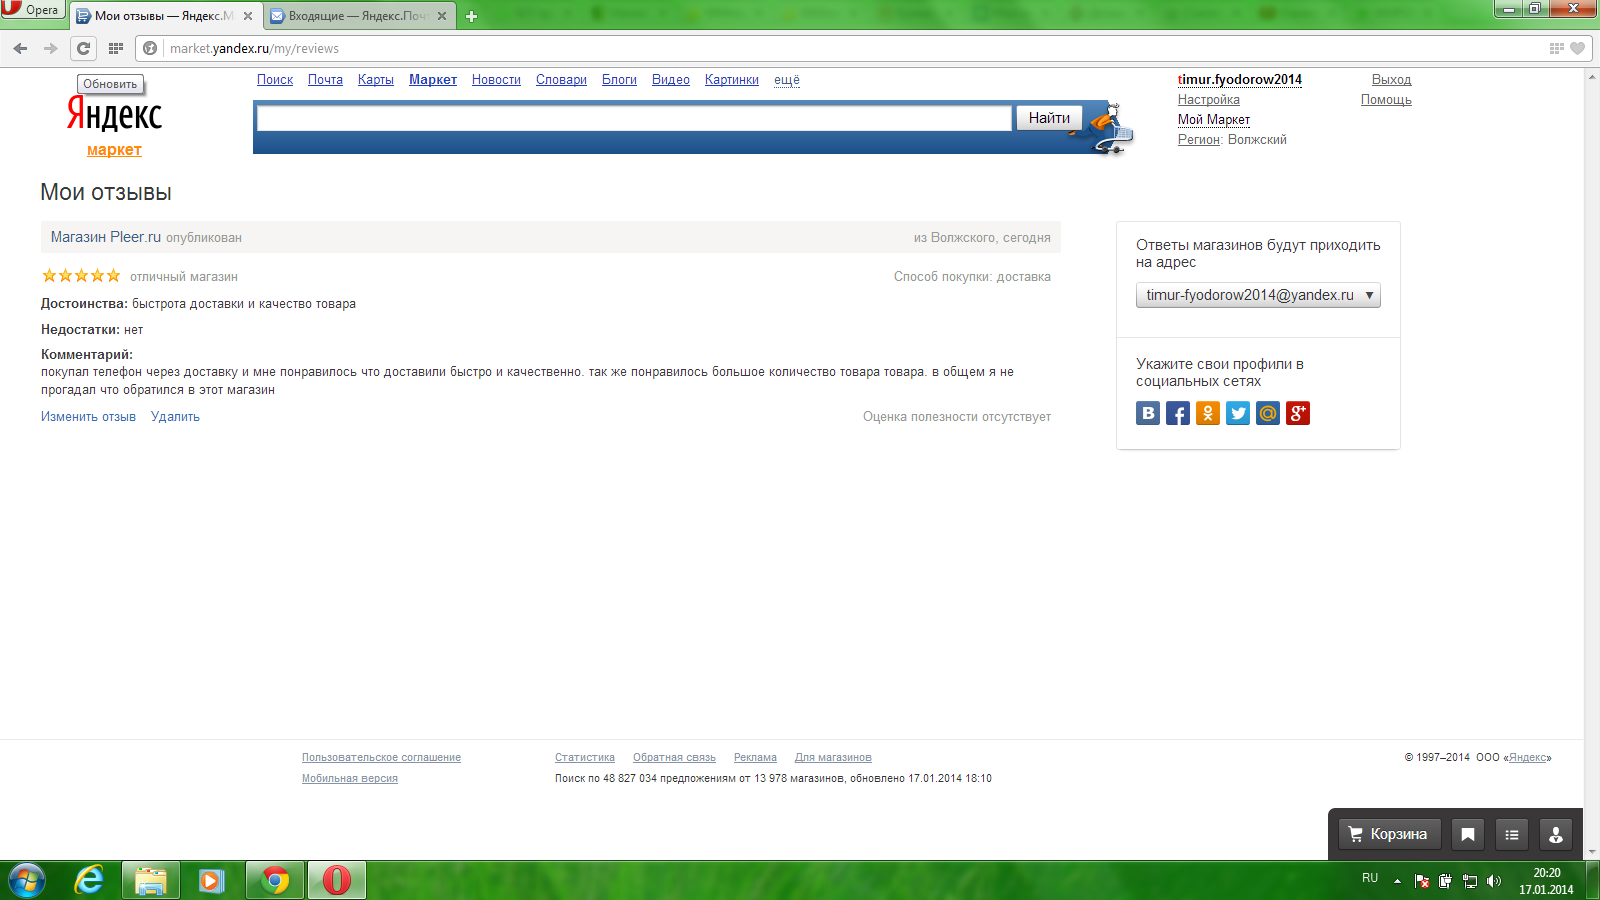Open the list icon in bottom panel
Screen dimensions: 1600x900
1512,834
